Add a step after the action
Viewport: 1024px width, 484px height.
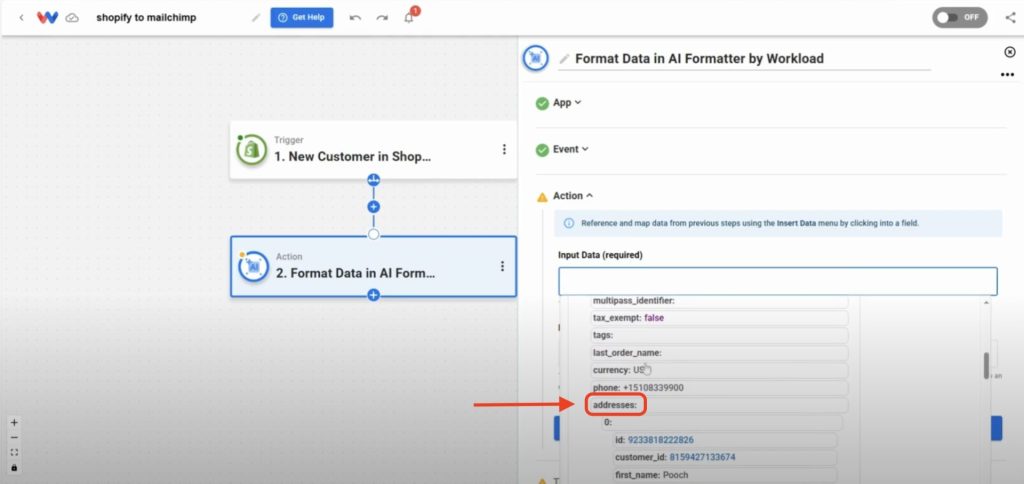[x=374, y=295]
